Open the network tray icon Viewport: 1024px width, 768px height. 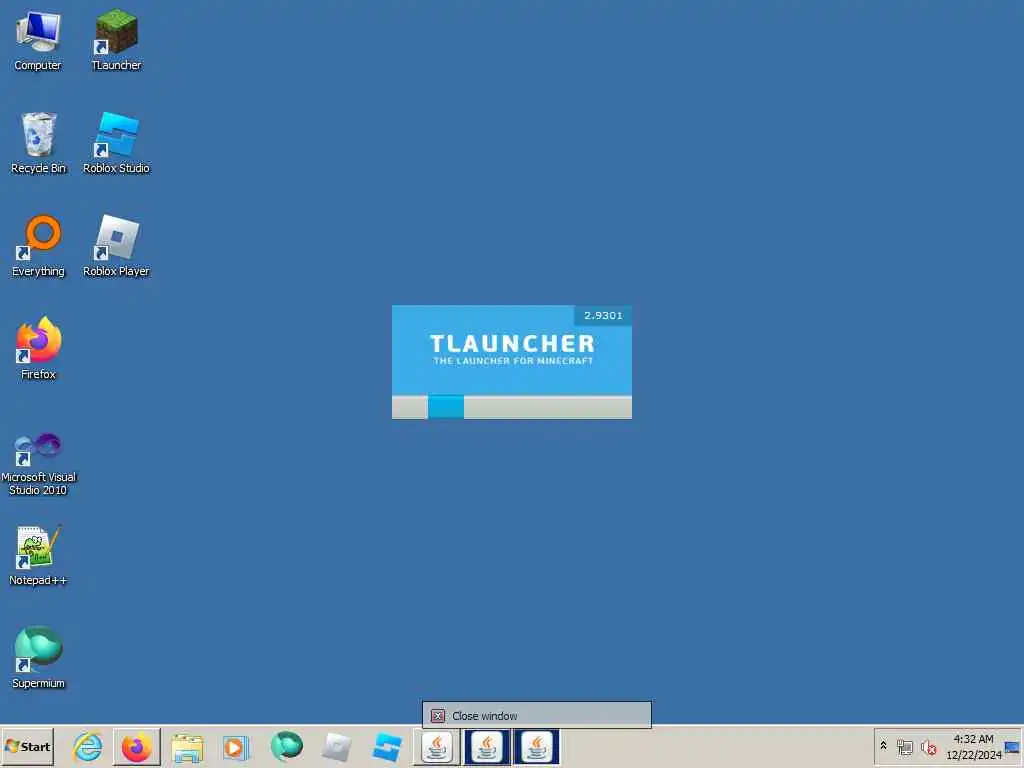click(904, 746)
